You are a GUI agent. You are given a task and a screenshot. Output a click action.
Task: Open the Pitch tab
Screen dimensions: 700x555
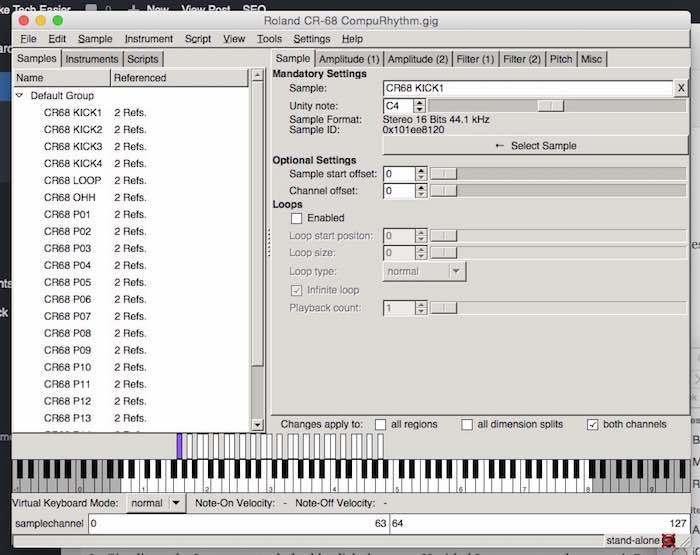coord(561,59)
